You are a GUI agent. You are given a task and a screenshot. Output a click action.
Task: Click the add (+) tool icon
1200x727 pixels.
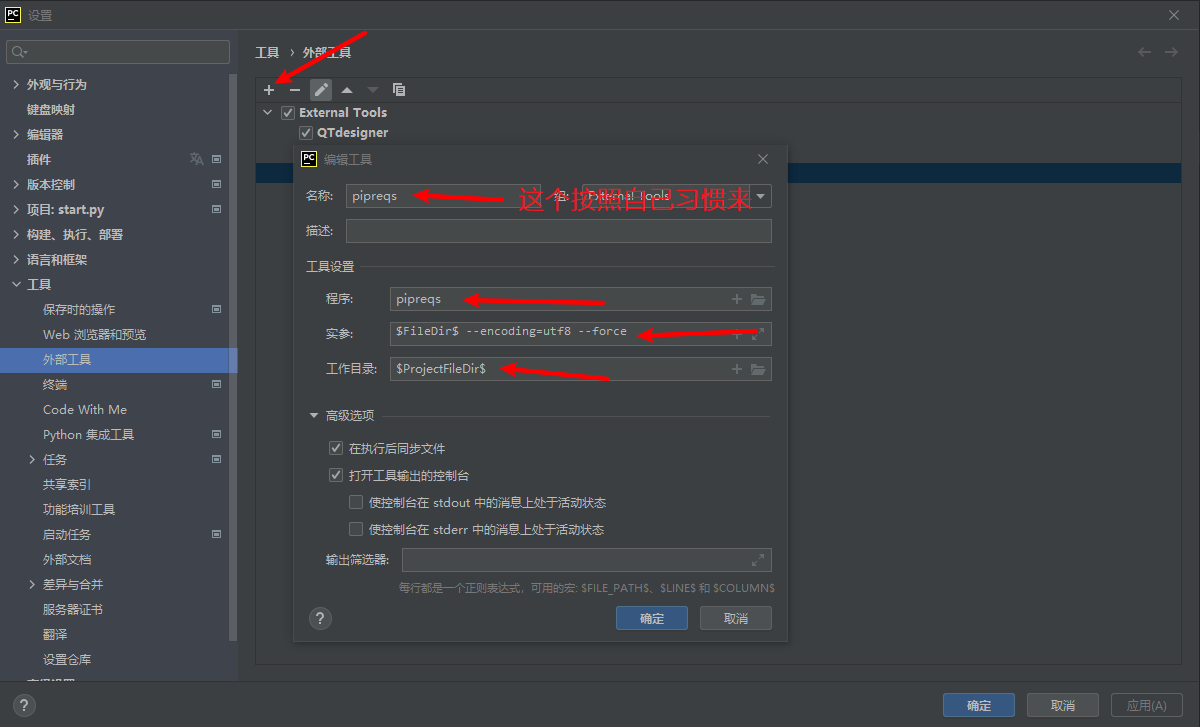coord(269,89)
